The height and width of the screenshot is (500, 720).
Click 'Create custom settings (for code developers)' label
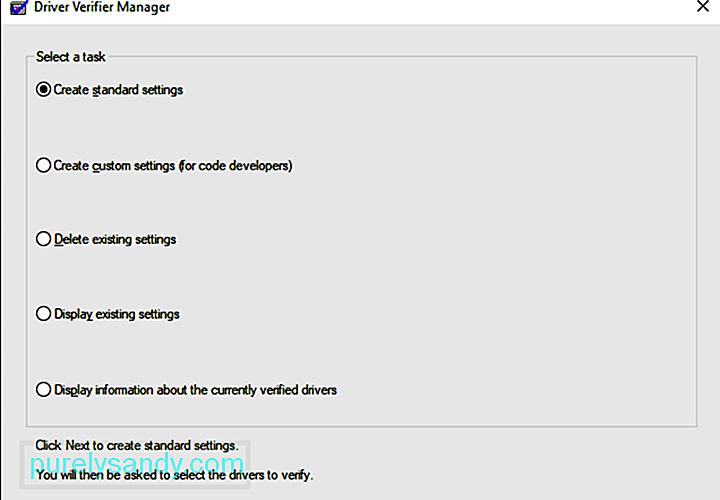coord(173,166)
